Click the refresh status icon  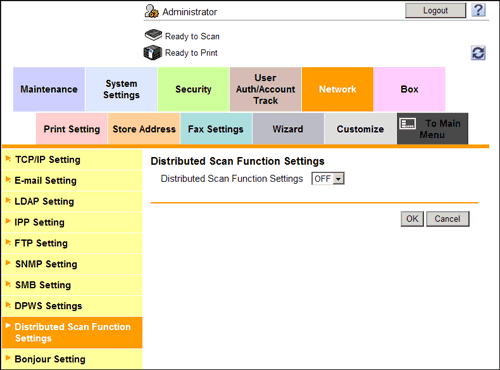click(478, 53)
